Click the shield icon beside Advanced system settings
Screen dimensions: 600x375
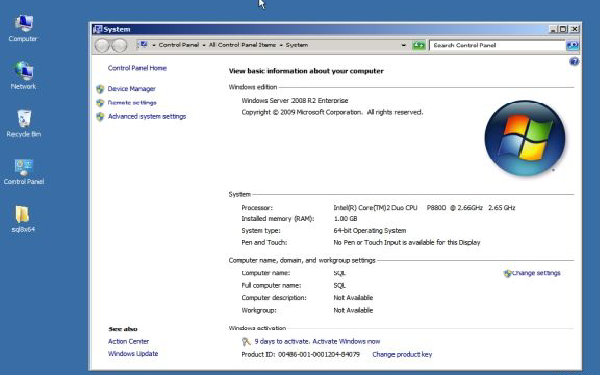coord(100,117)
